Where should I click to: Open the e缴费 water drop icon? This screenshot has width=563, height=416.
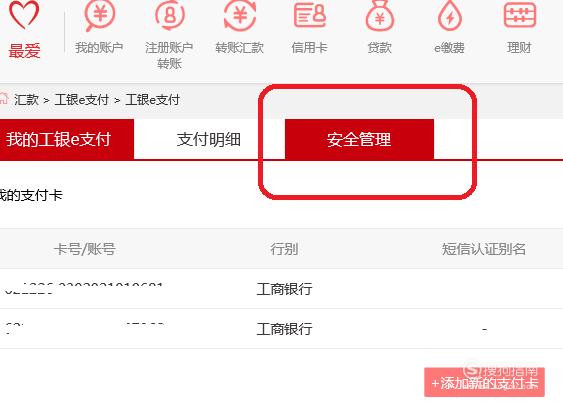450,15
